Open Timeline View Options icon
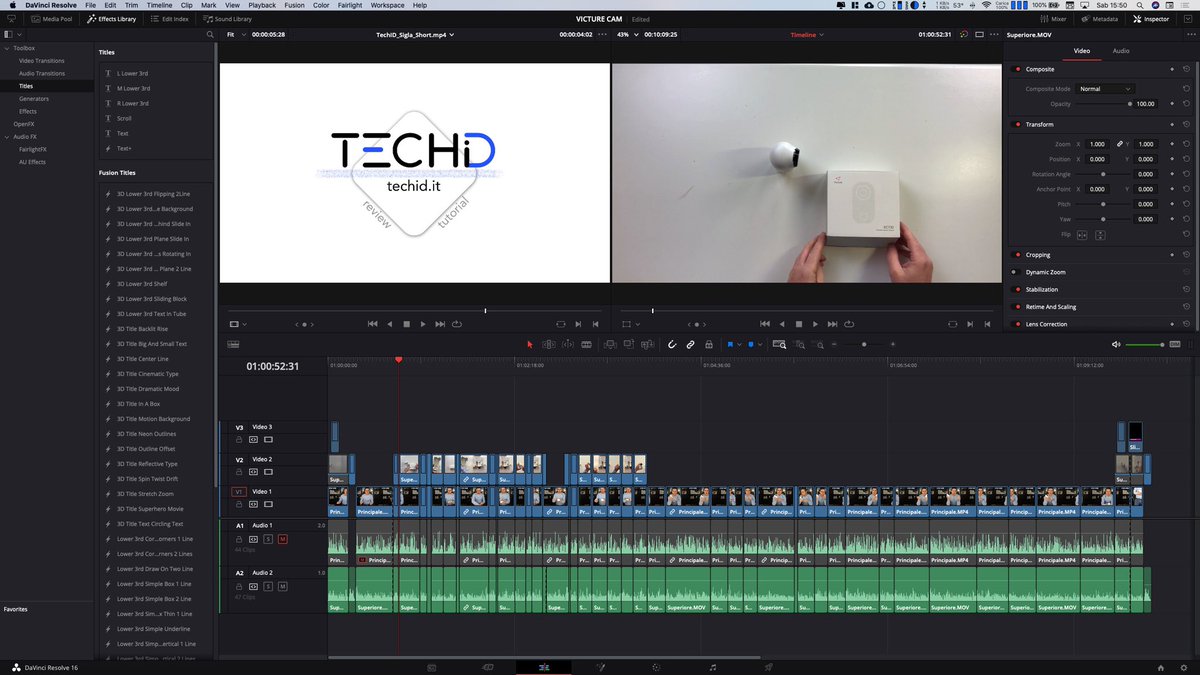Screen dimensions: 1200x675 tap(233, 344)
